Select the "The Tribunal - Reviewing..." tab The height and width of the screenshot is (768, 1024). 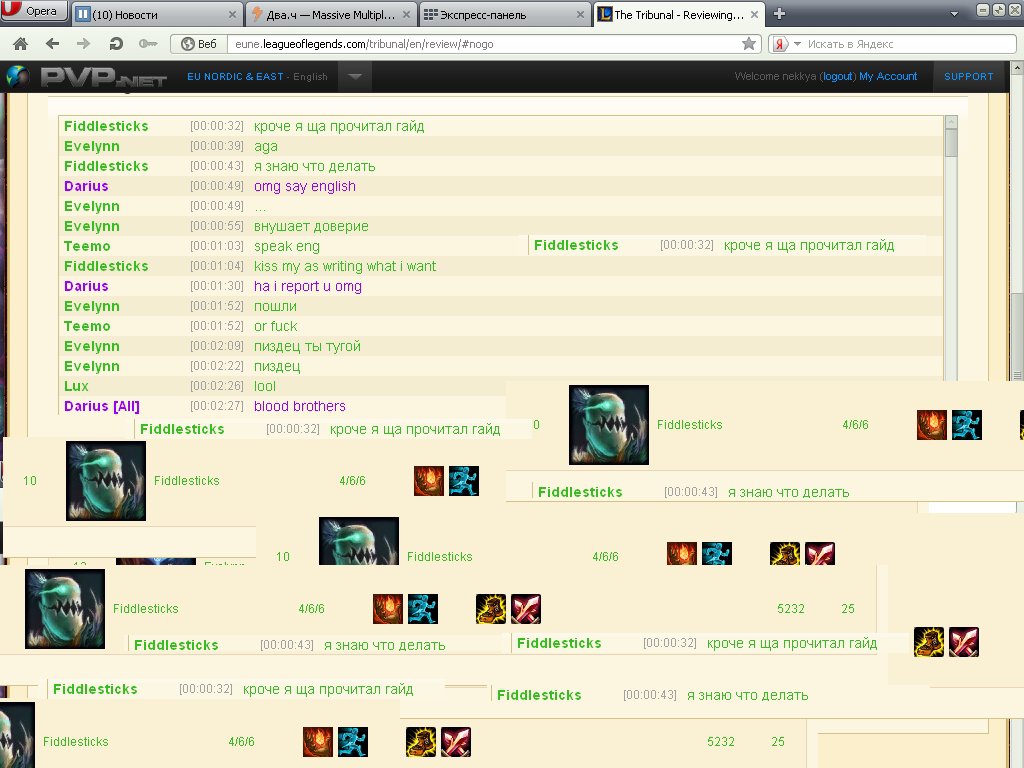pos(679,14)
